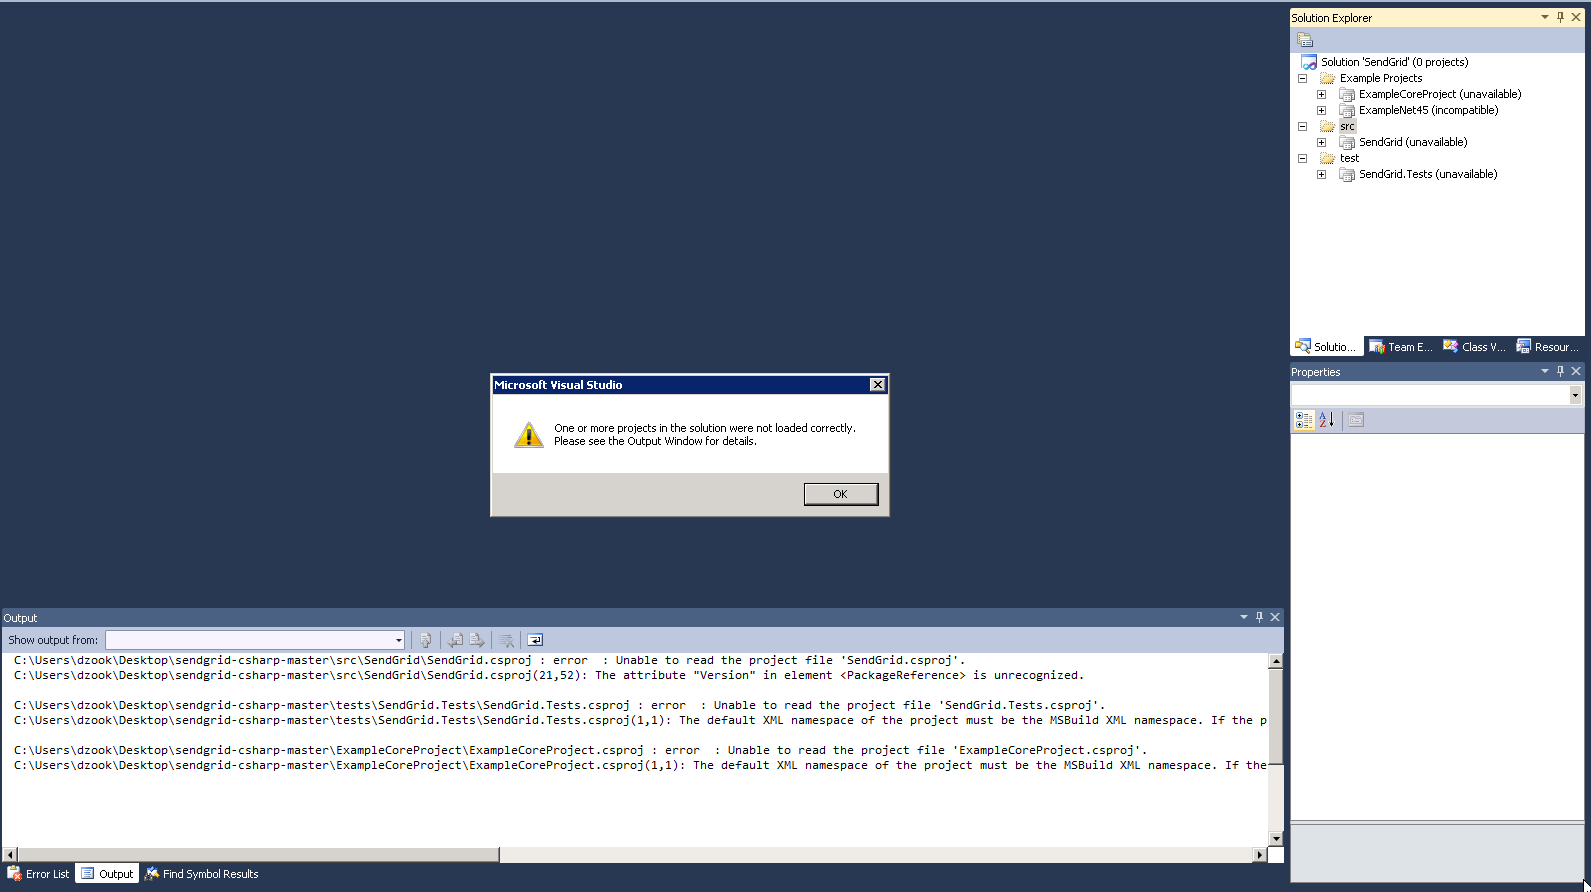Switch Properties to Categorized view

pyautogui.click(x=1304, y=420)
